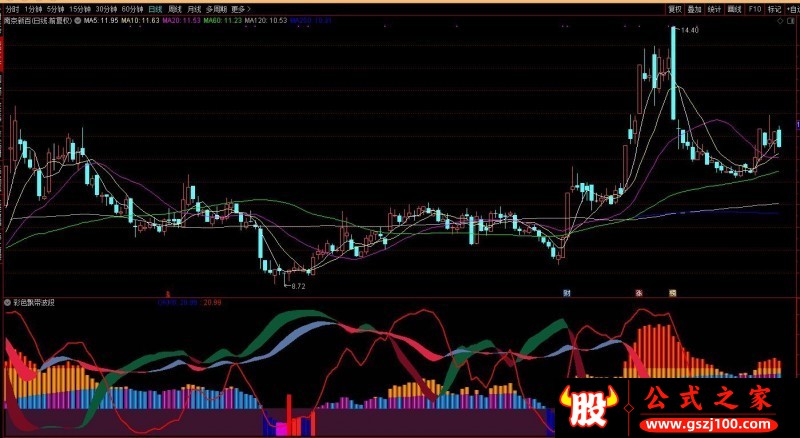The image size is (800, 438).
Task: Click the 标记 mark button
Action: click(774, 9)
